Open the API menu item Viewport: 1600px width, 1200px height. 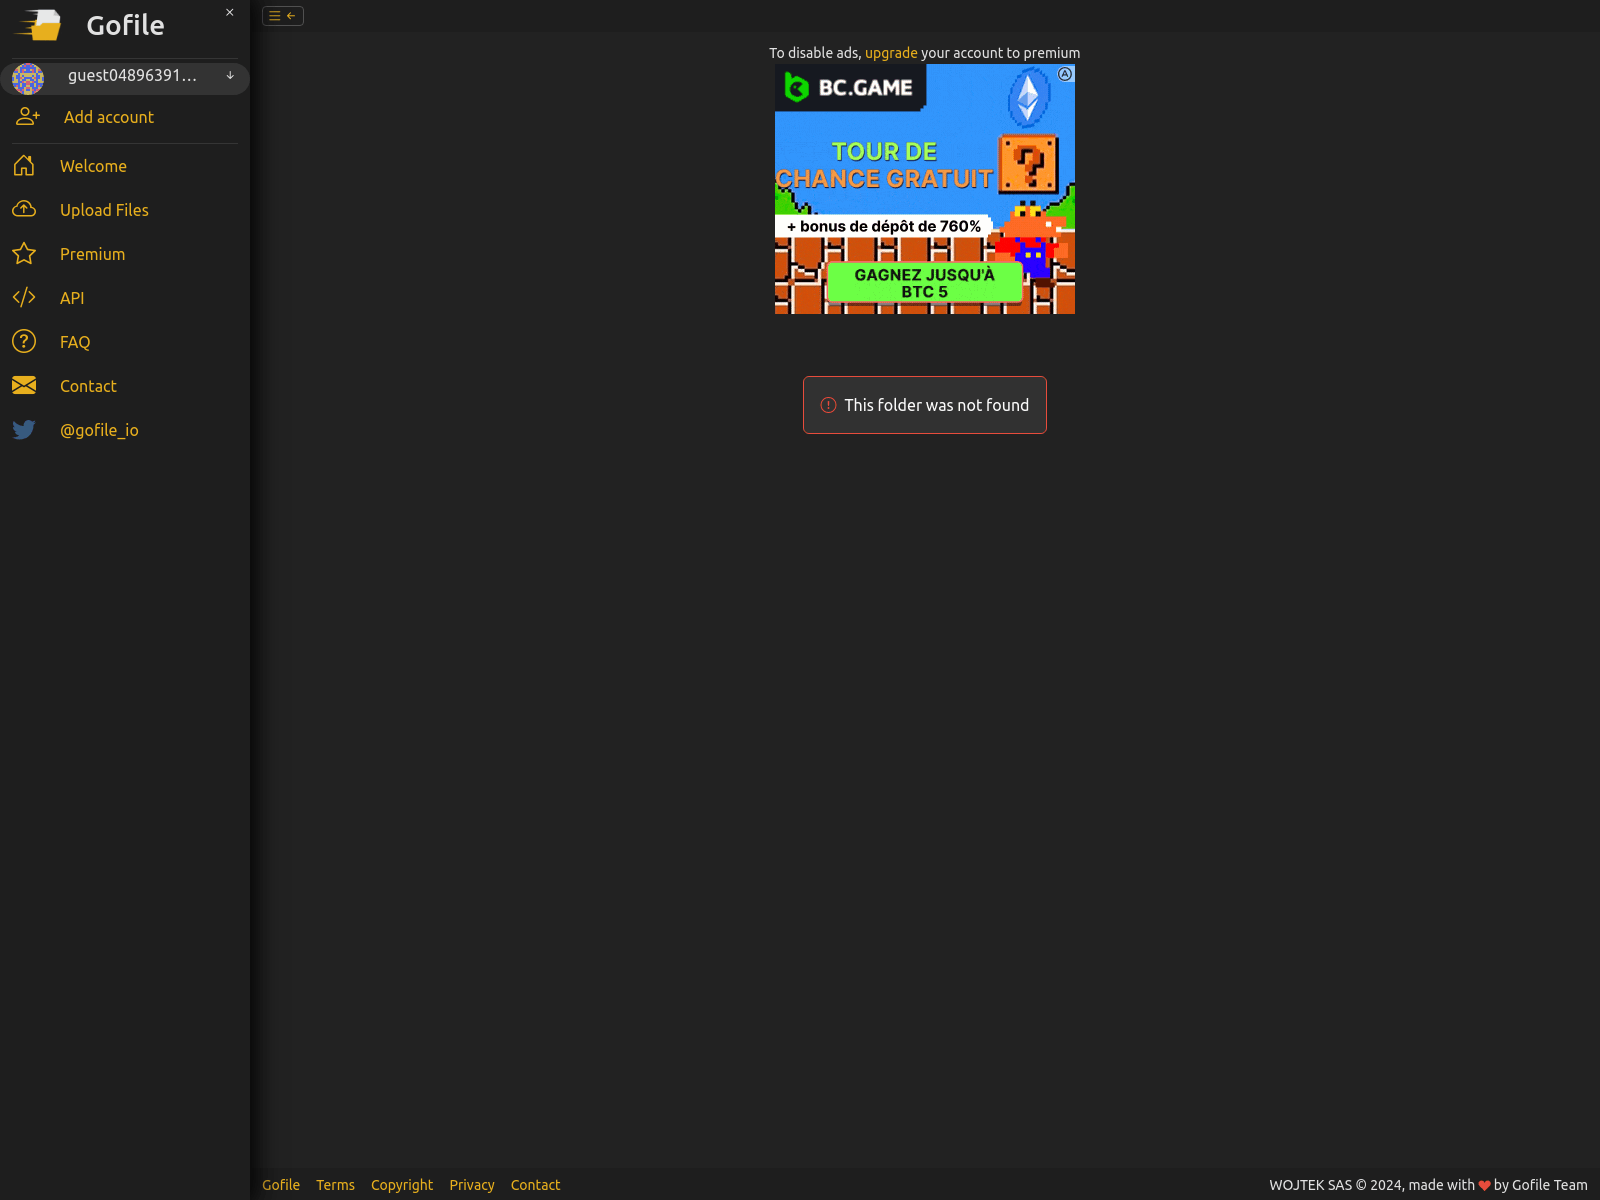pos(72,298)
